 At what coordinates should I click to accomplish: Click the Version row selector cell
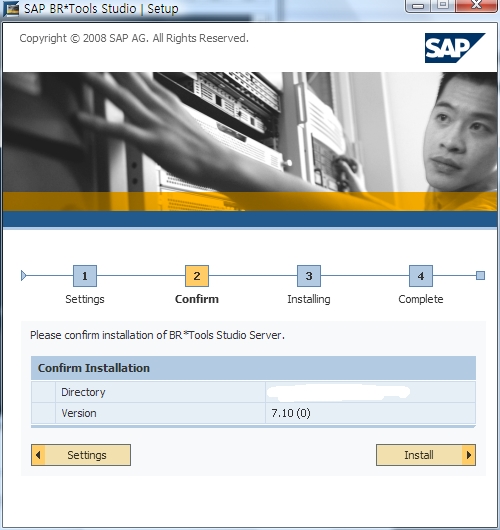[43, 413]
